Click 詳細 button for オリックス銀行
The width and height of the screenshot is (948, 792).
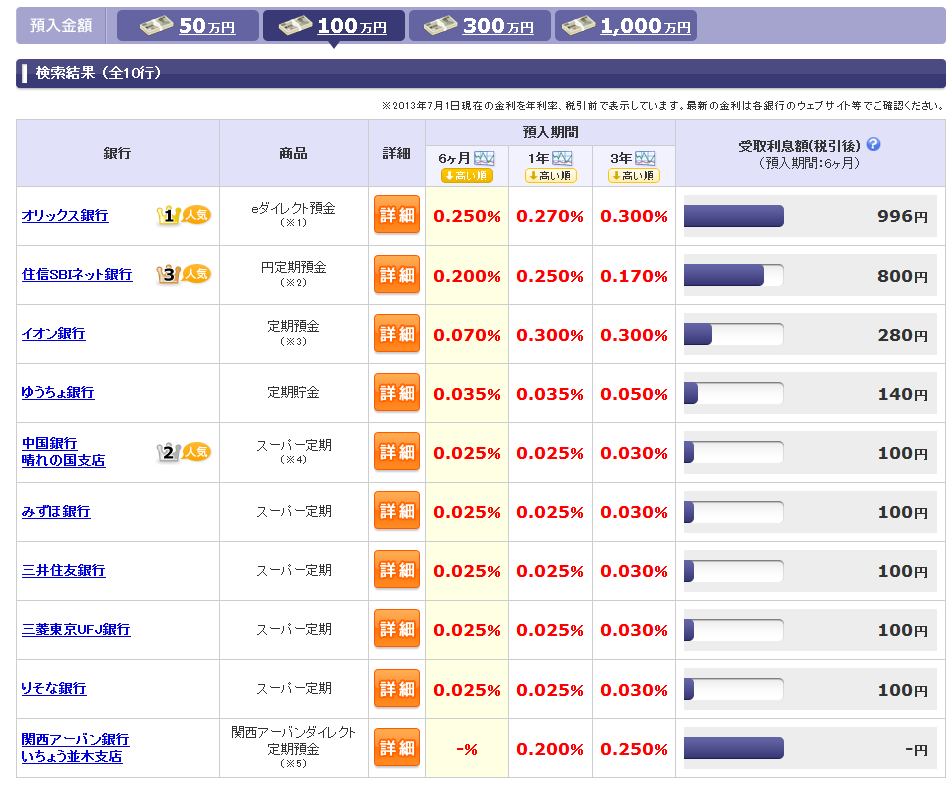397,214
